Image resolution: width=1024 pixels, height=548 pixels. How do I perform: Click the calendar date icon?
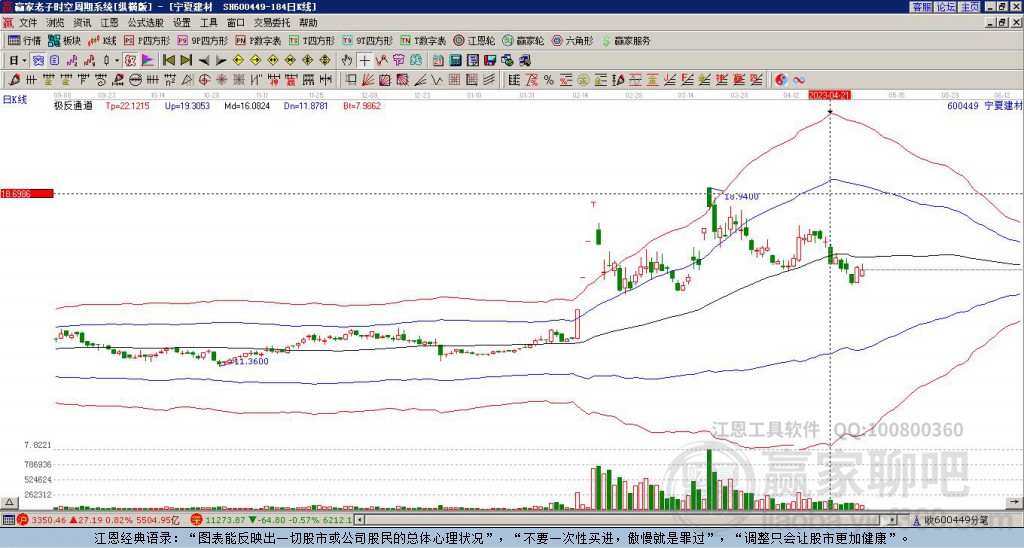438,60
